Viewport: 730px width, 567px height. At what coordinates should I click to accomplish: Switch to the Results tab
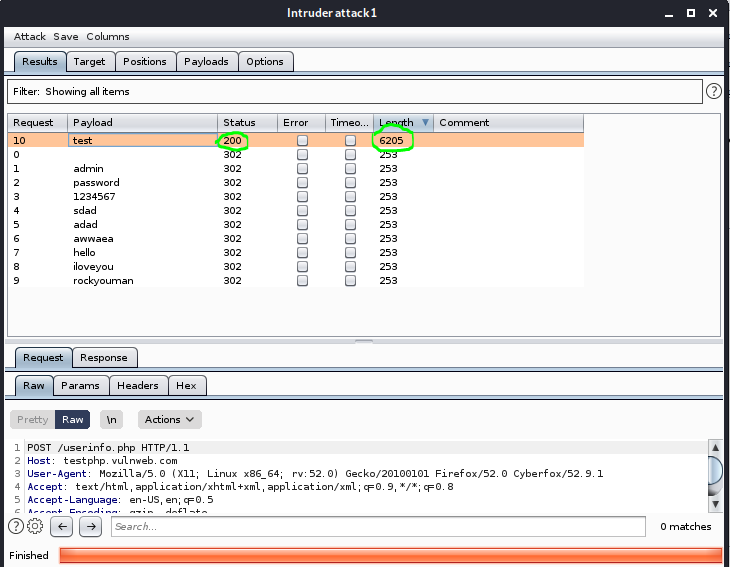pyautogui.click(x=40, y=61)
